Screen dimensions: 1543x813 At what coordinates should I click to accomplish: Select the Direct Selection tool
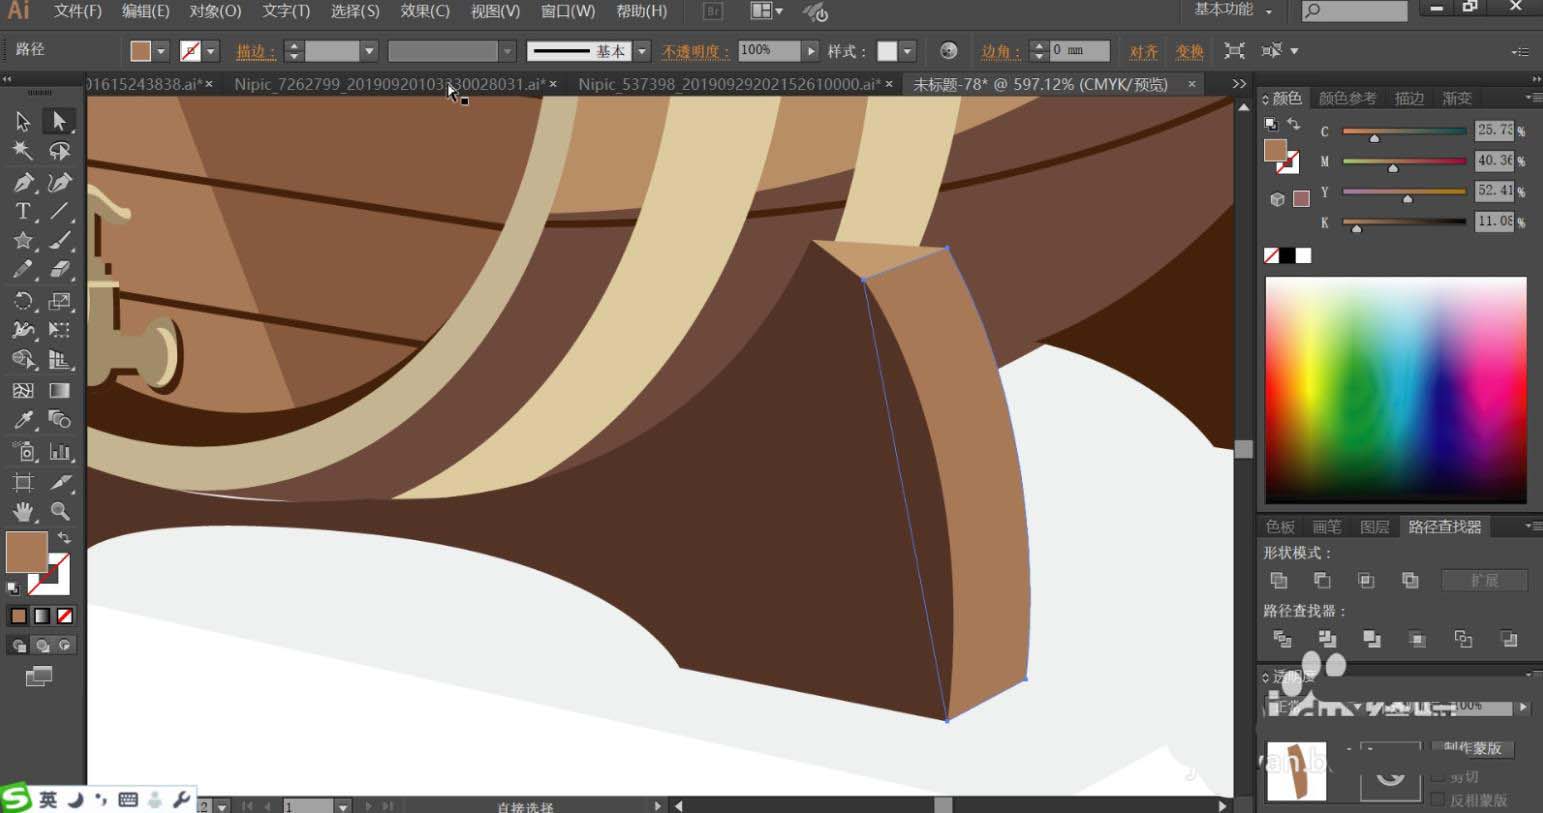[x=59, y=121]
